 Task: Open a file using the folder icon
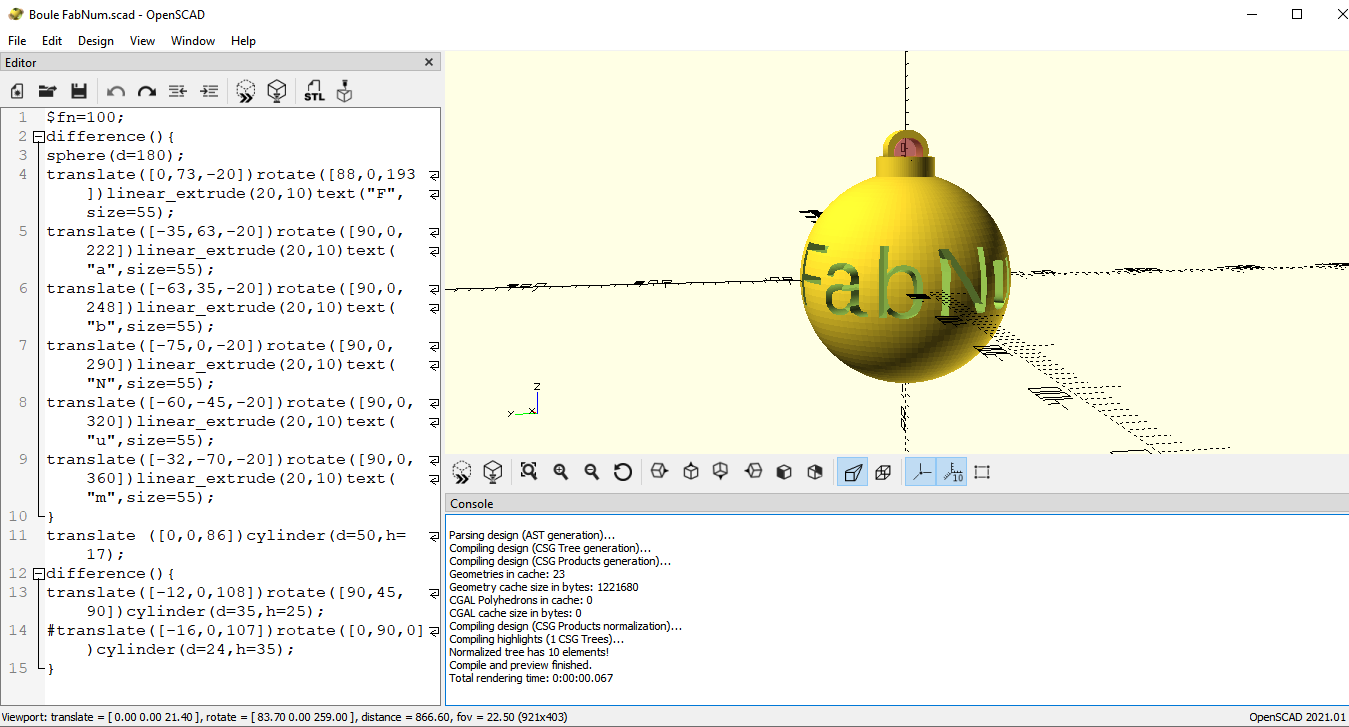click(47, 91)
